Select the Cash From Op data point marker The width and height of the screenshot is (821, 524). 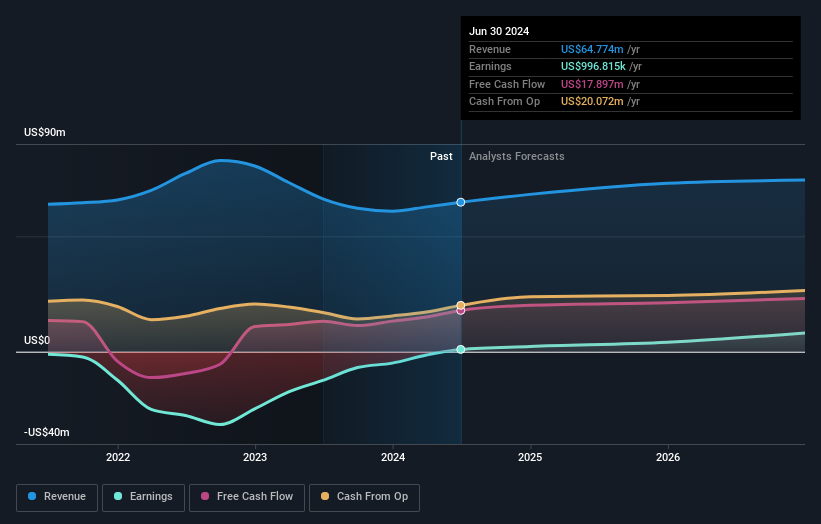[461, 305]
